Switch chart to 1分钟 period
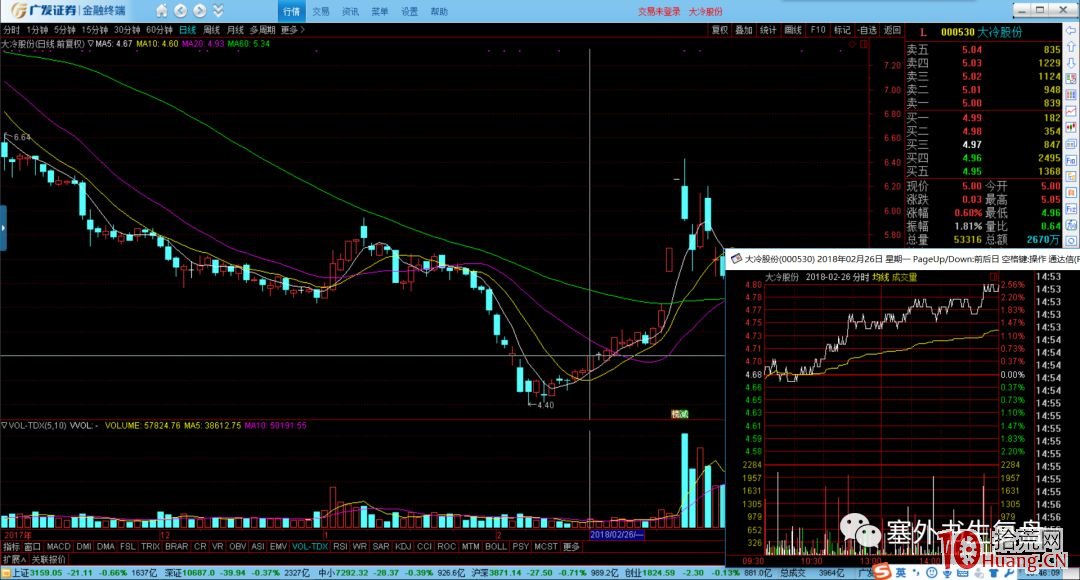This screenshot has width=1080, height=580. tap(37, 30)
